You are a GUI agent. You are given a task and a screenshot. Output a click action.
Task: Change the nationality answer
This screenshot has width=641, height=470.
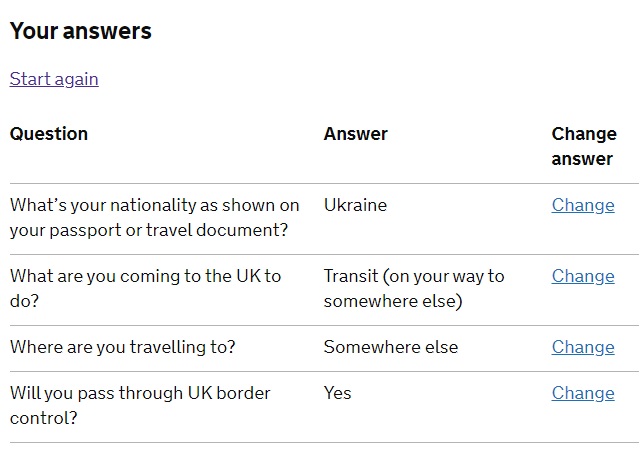coord(583,205)
